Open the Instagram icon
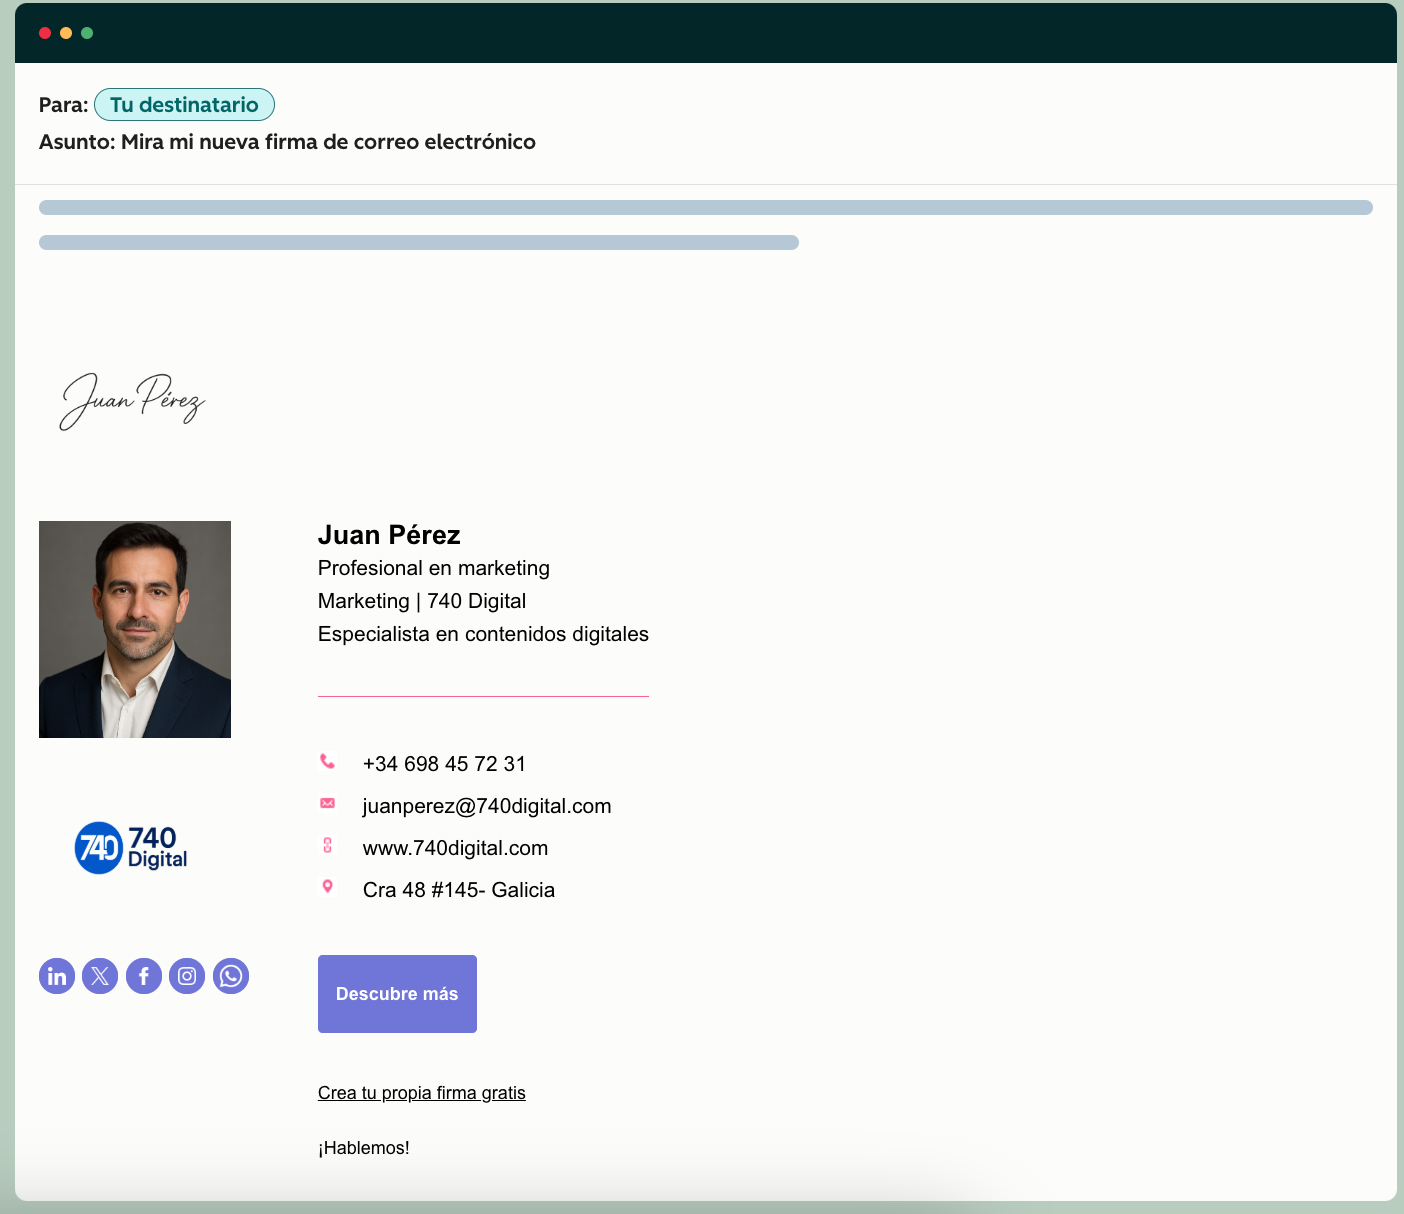The height and width of the screenshot is (1214, 1404). 187,976
